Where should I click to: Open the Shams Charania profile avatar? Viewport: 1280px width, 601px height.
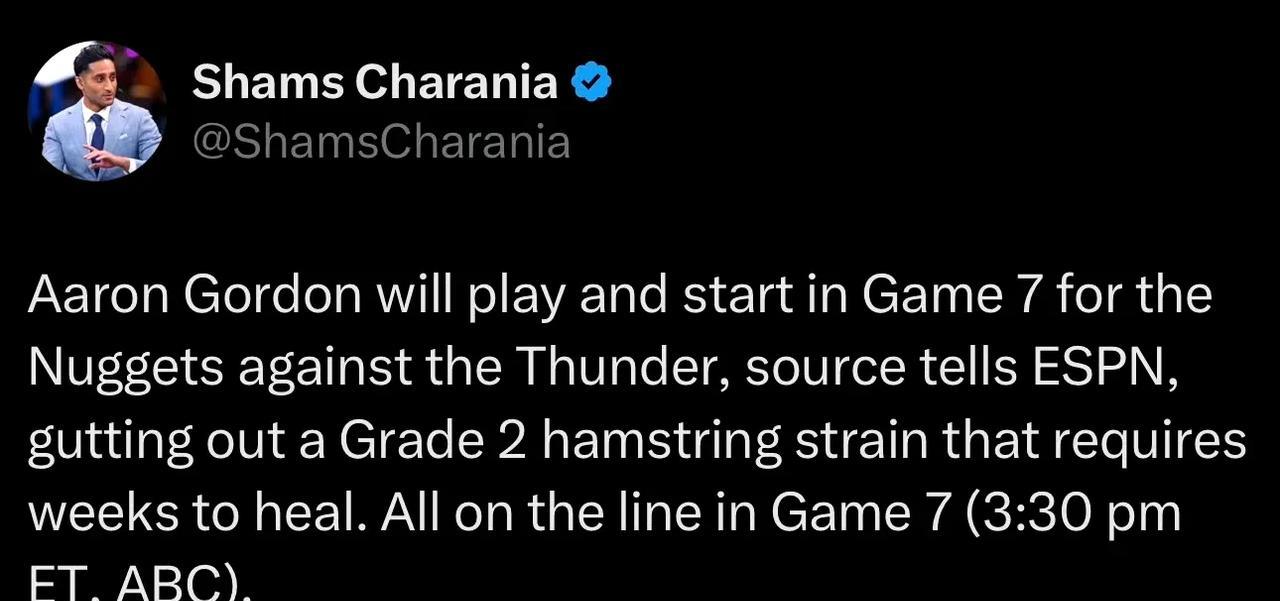tap(97, 111)
